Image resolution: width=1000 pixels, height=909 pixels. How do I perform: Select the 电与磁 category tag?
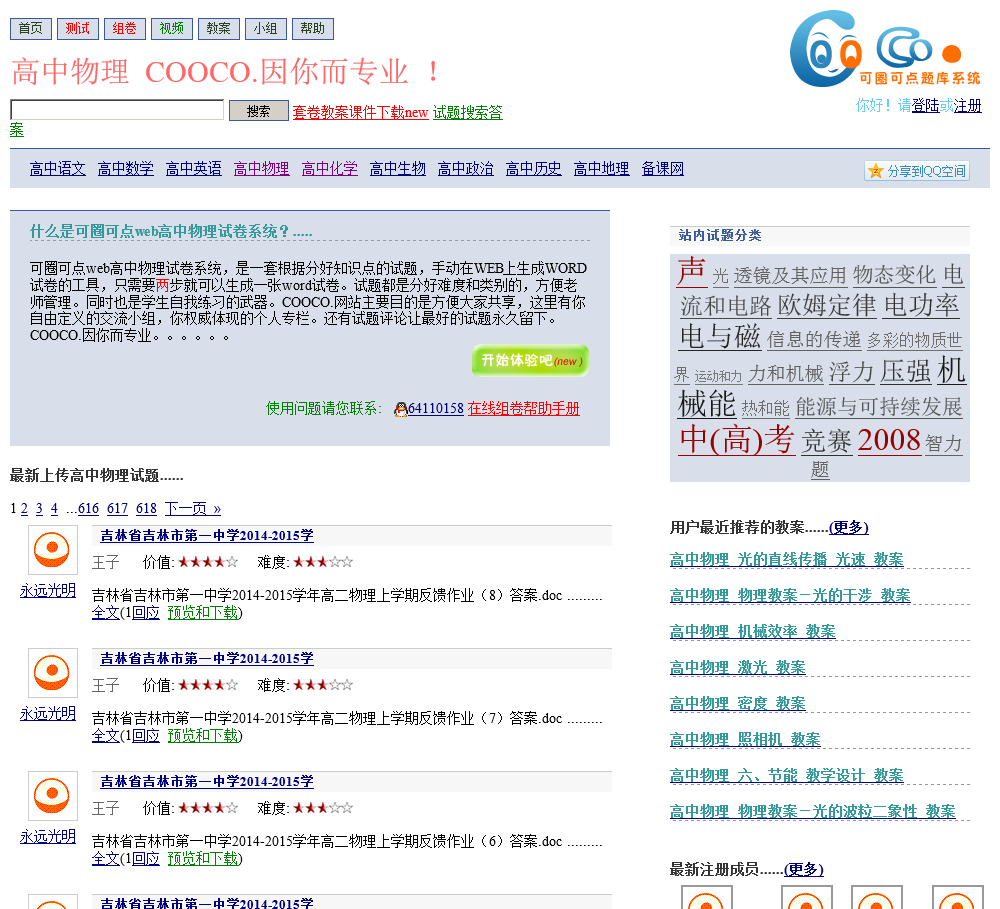(720, 337)
